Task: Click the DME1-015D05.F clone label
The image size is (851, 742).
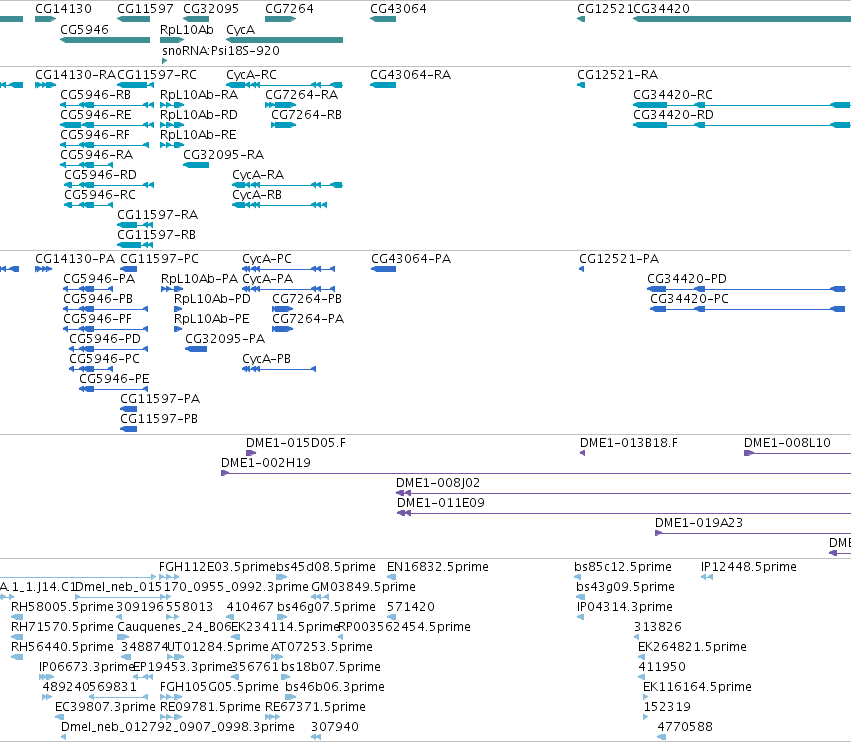Action: [296, 443]
